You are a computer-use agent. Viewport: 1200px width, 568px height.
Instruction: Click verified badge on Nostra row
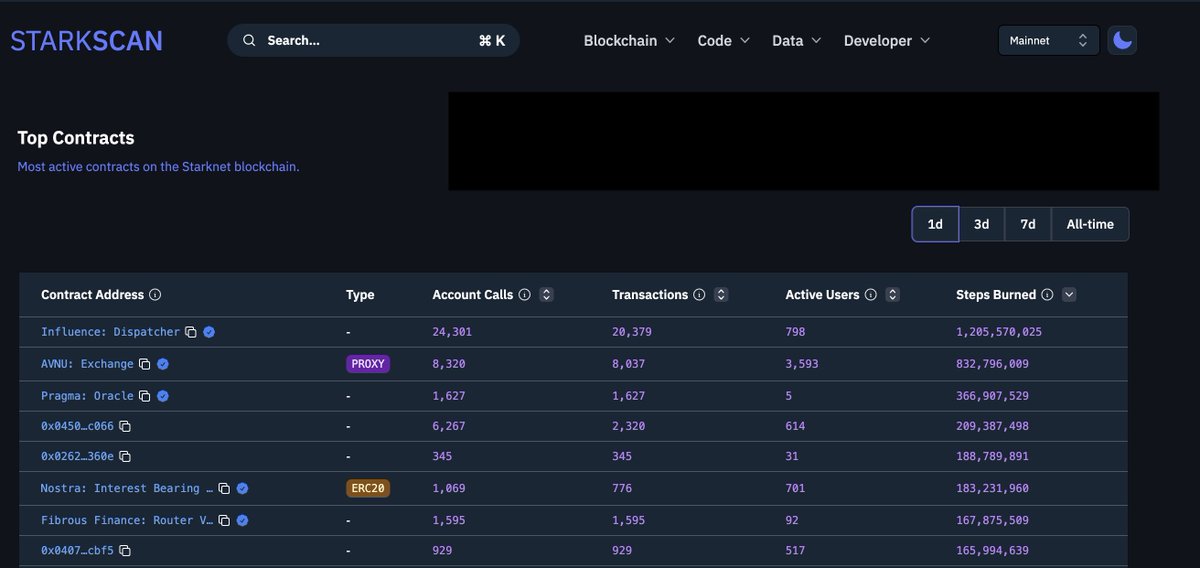[x=242, y=488]
